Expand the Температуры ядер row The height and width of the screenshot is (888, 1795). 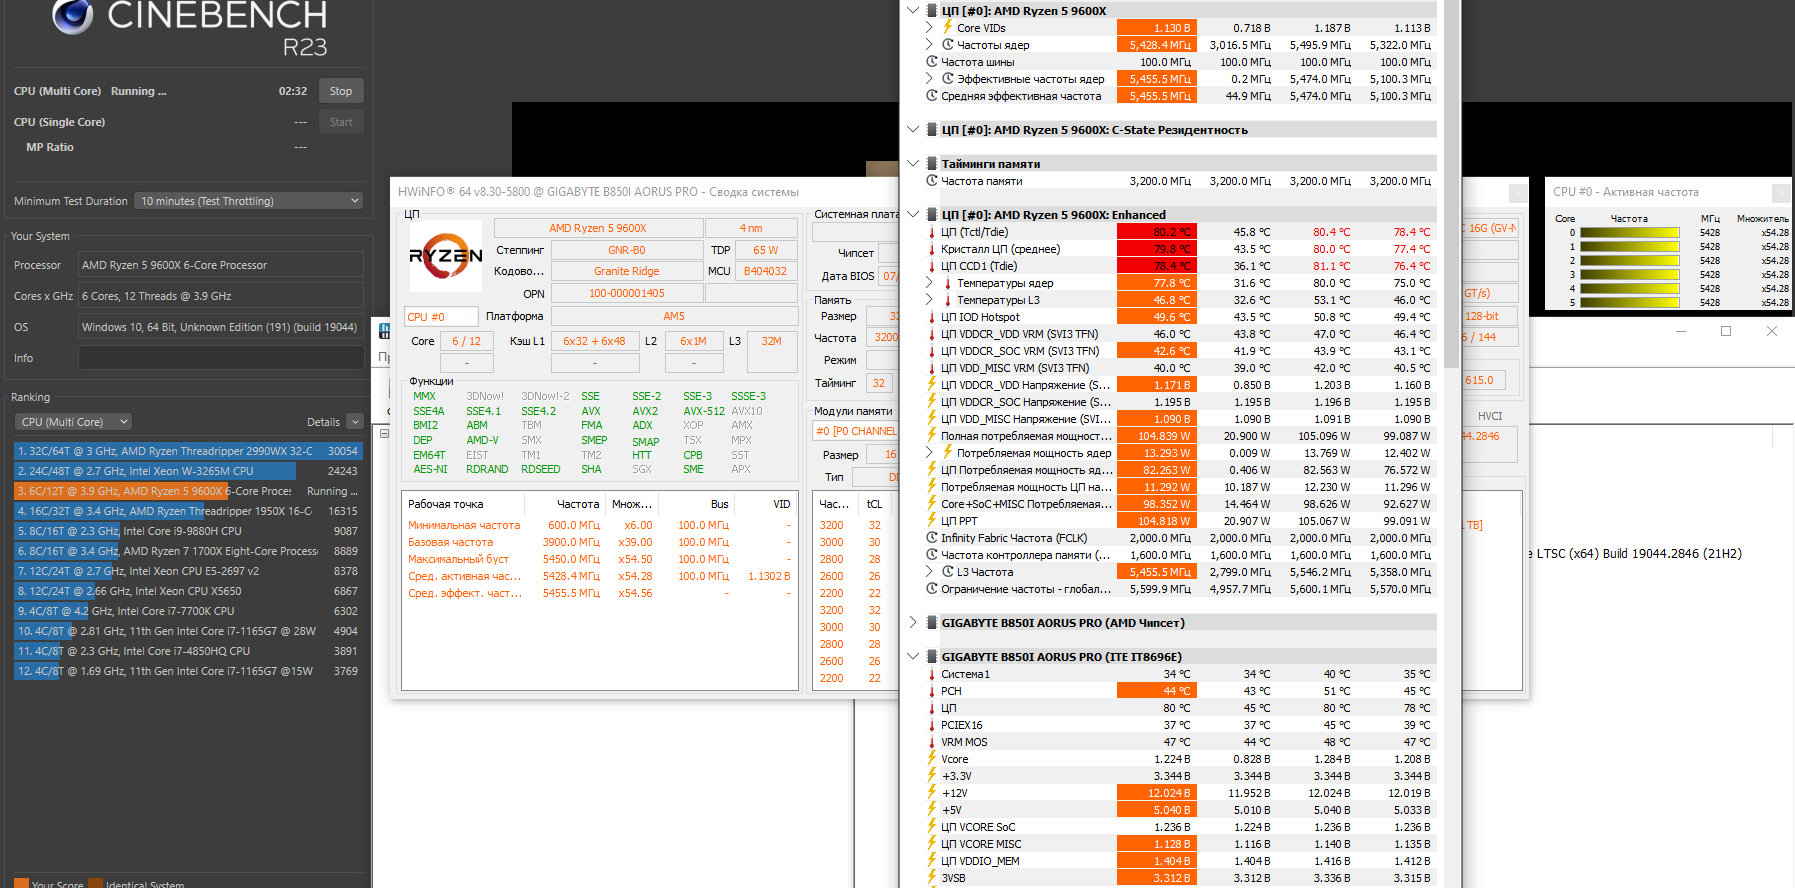pyautogui.click(x=929, y=283)
